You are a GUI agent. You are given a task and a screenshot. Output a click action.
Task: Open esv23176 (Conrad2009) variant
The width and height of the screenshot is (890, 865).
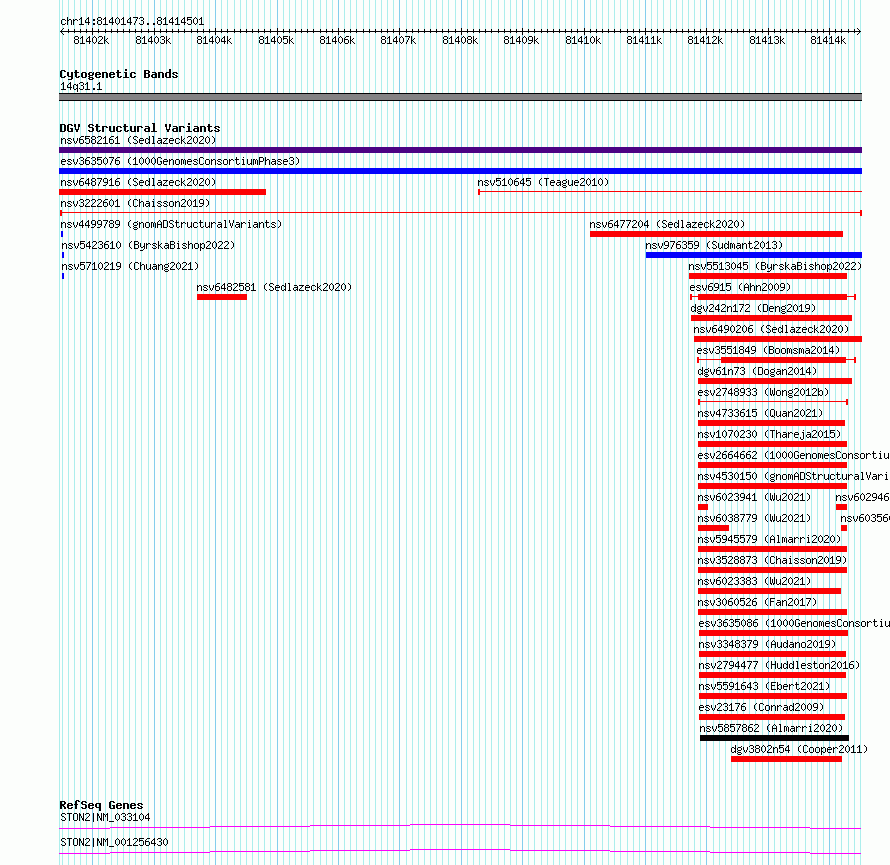click(x=761, y=707)
